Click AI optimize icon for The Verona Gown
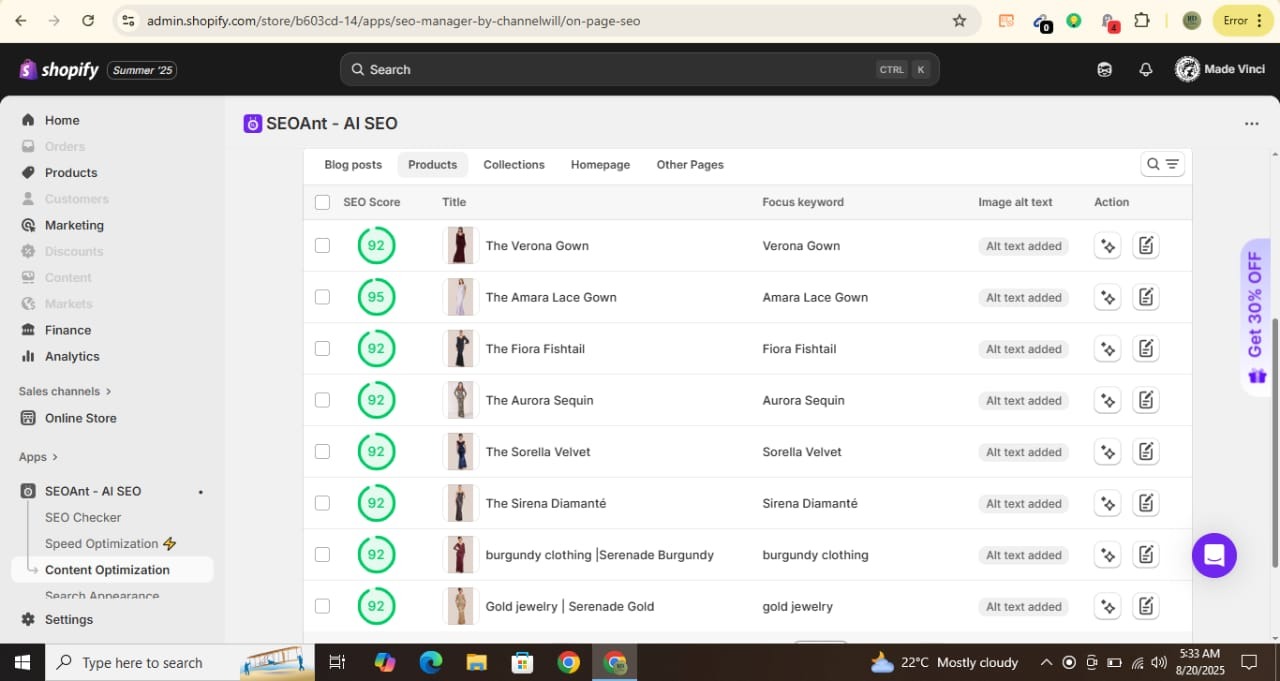Image resolution: width=1280 pixels, height=681 pixels. tap(1107, 246)
